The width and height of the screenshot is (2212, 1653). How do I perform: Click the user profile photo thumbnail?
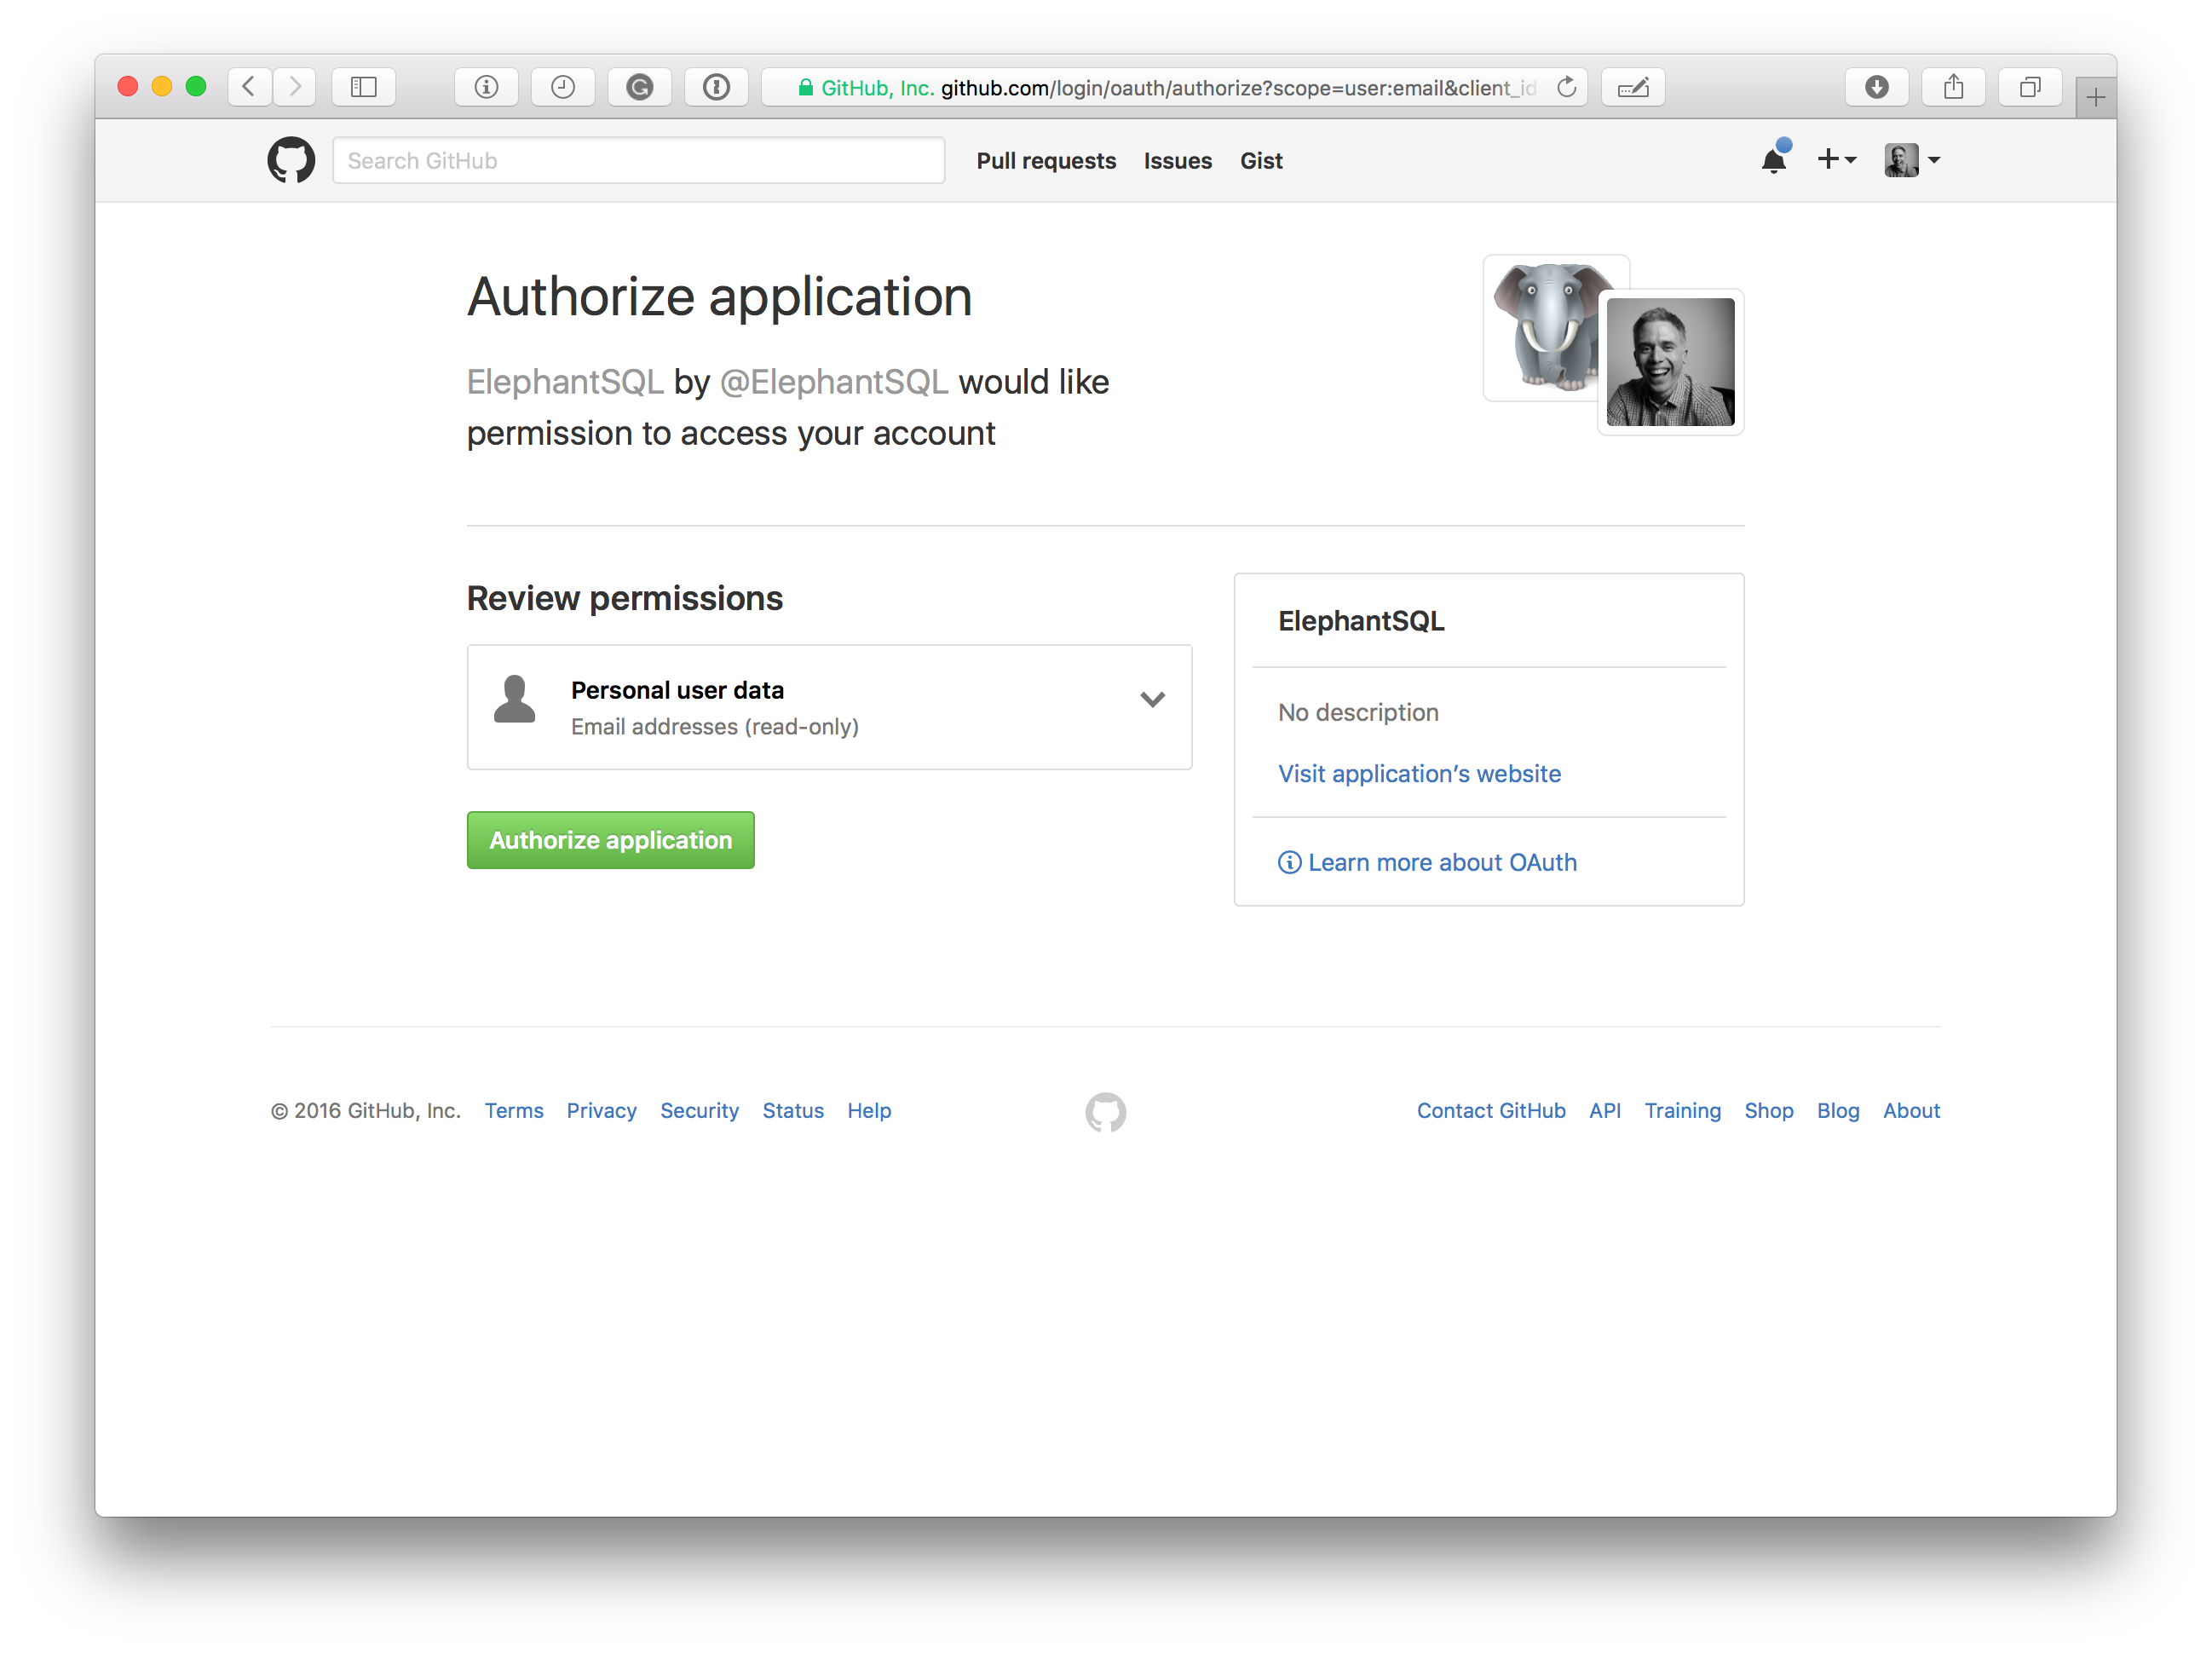coord(1671,362)
